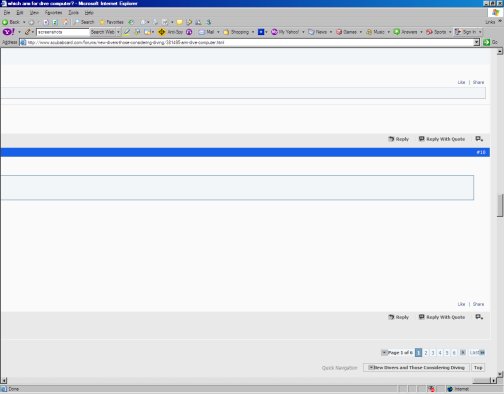
Task: Open the Music toolbar button
Action: coord(376,32)
